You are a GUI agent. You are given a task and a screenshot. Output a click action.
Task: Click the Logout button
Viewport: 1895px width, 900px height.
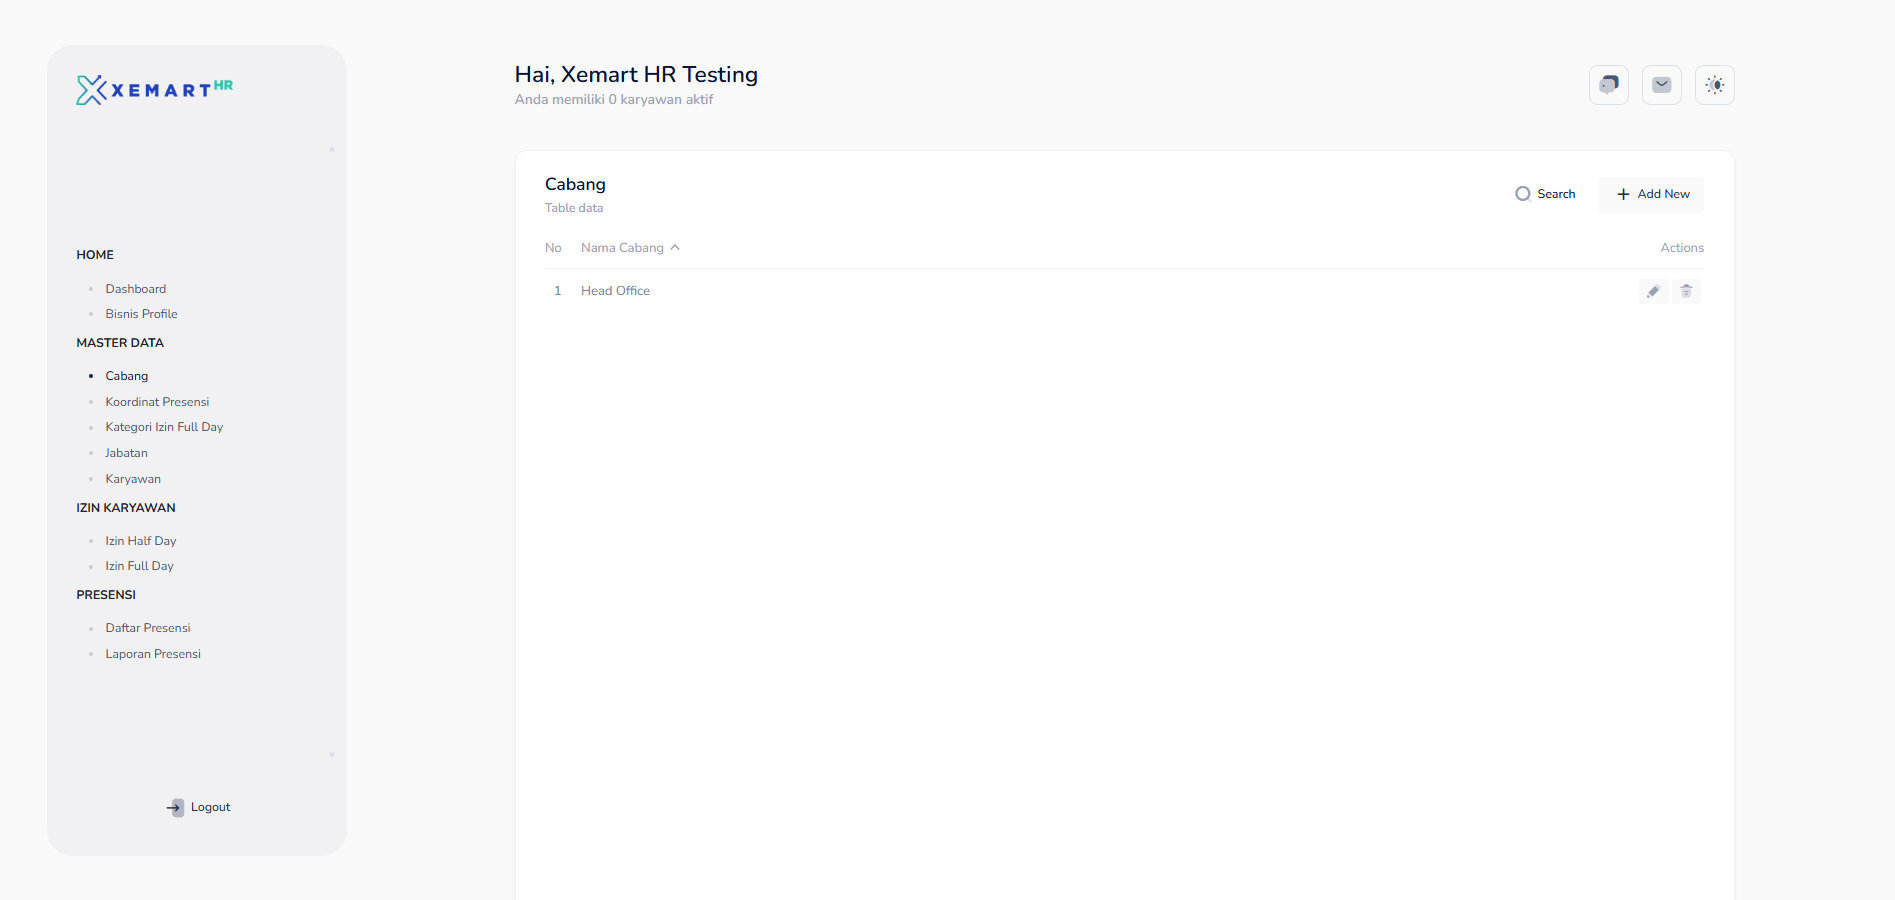(x=198, y=807)
